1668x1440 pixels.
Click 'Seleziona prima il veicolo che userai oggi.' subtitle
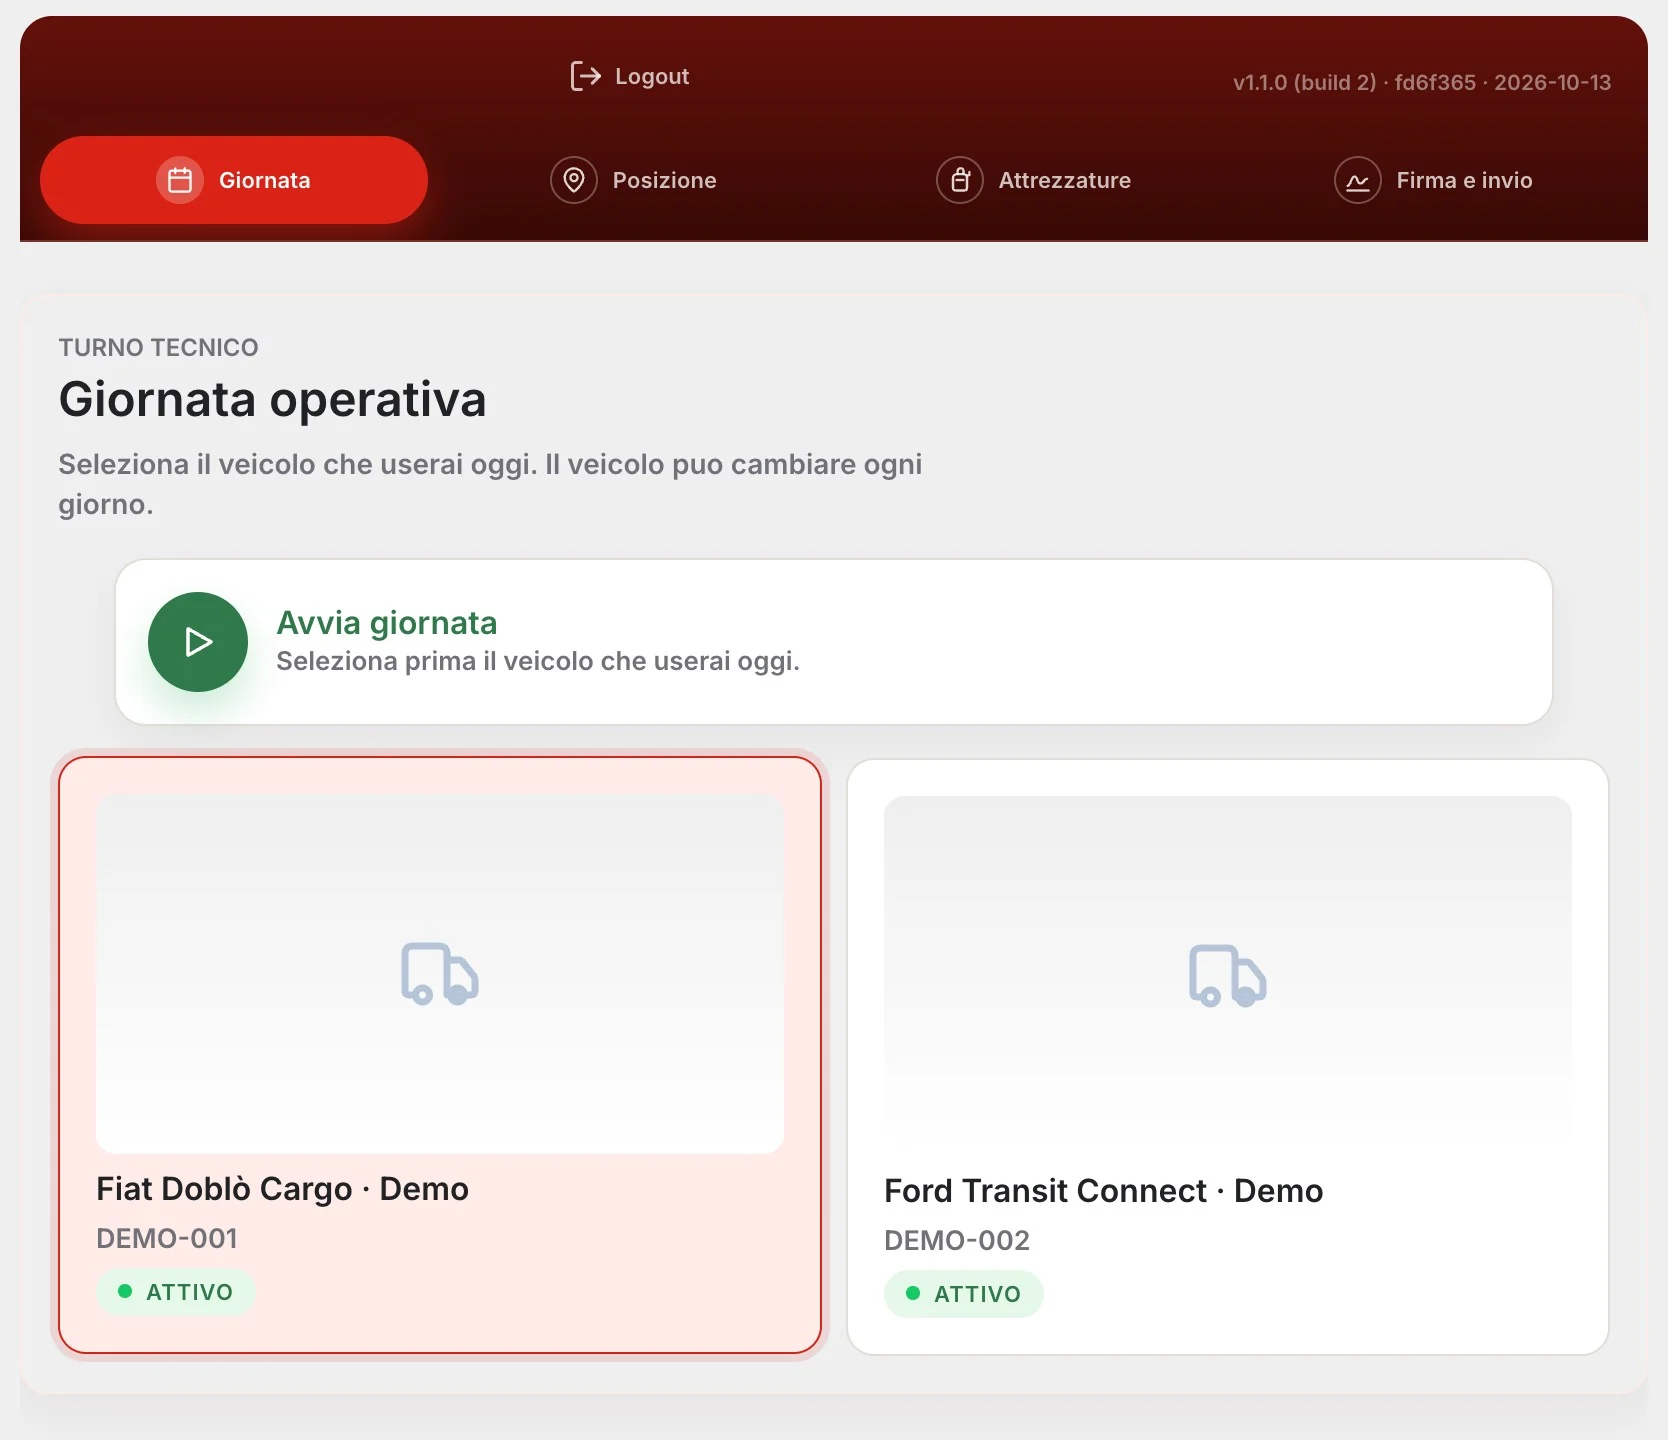[538, 661]
